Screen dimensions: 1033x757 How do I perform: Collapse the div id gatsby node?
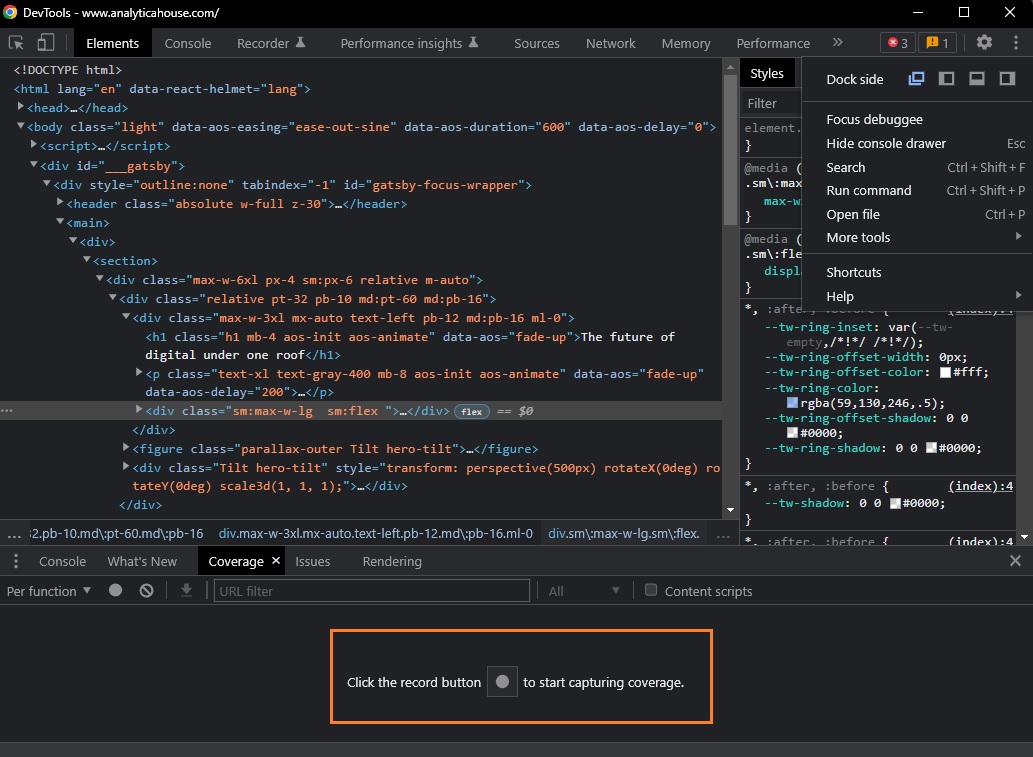(34, 165)
